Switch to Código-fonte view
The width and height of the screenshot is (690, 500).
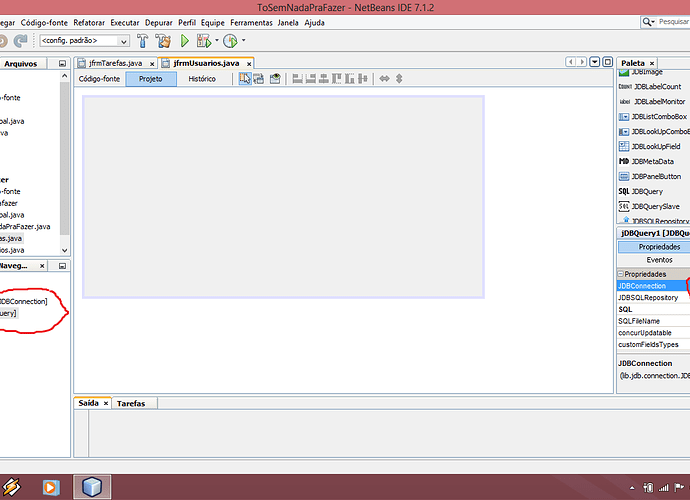click(99, 79)
